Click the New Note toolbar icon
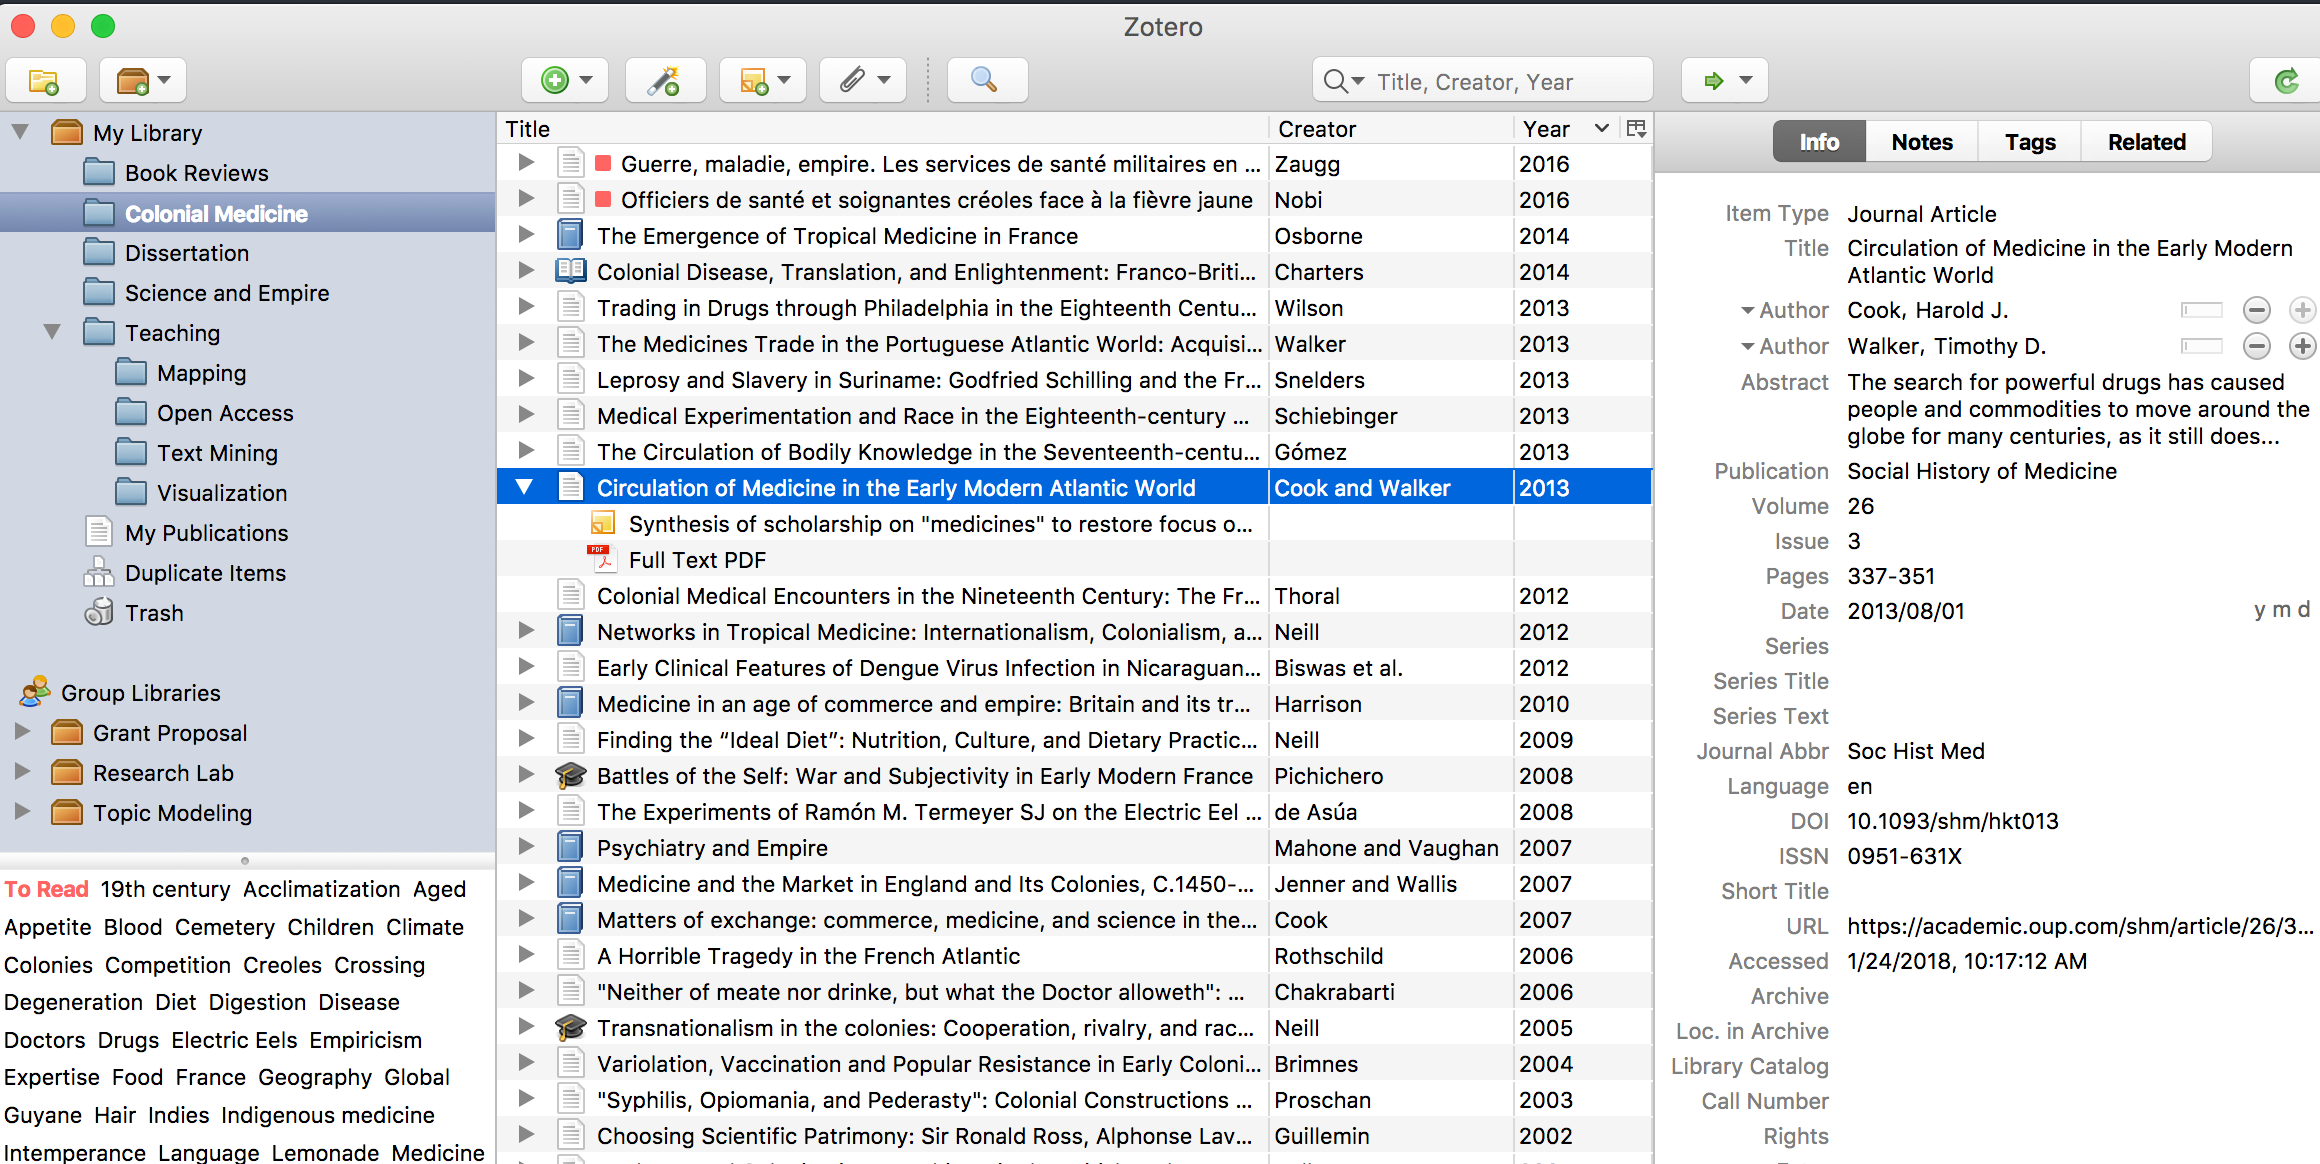The width and height of the screenshot is (2320, 1164). pos(763,81)
